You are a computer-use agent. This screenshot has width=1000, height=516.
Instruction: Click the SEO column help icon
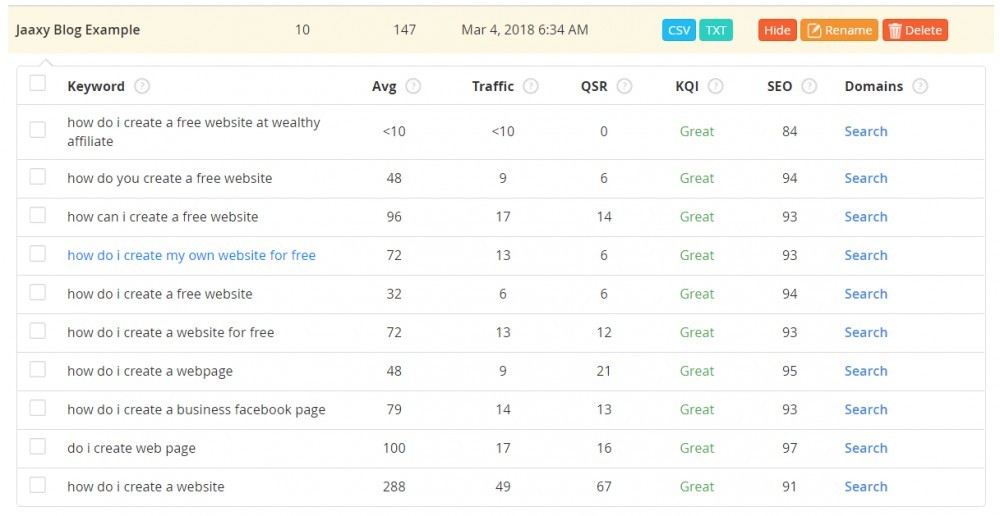pyautogui.click(x=809, y=86)
